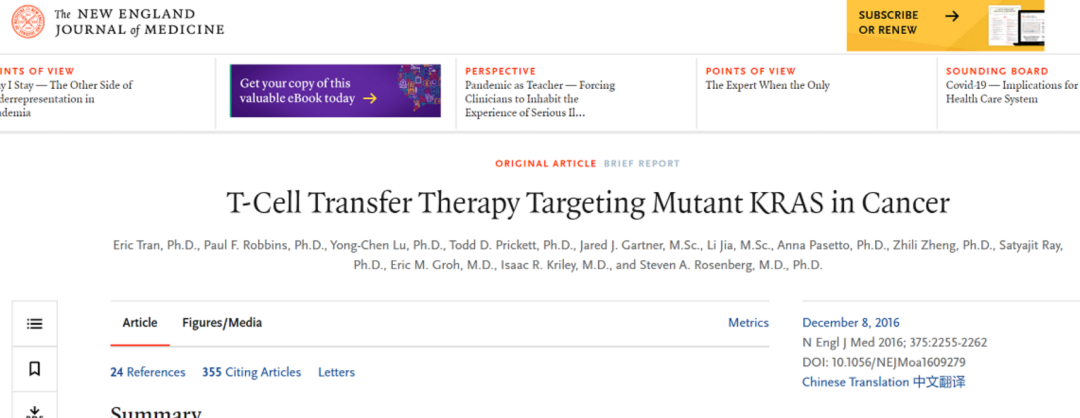Viewport: 1080px width, 418px height.
Task: Bookmark article using the sidebar bookmark icon
Action: (34, 370)
